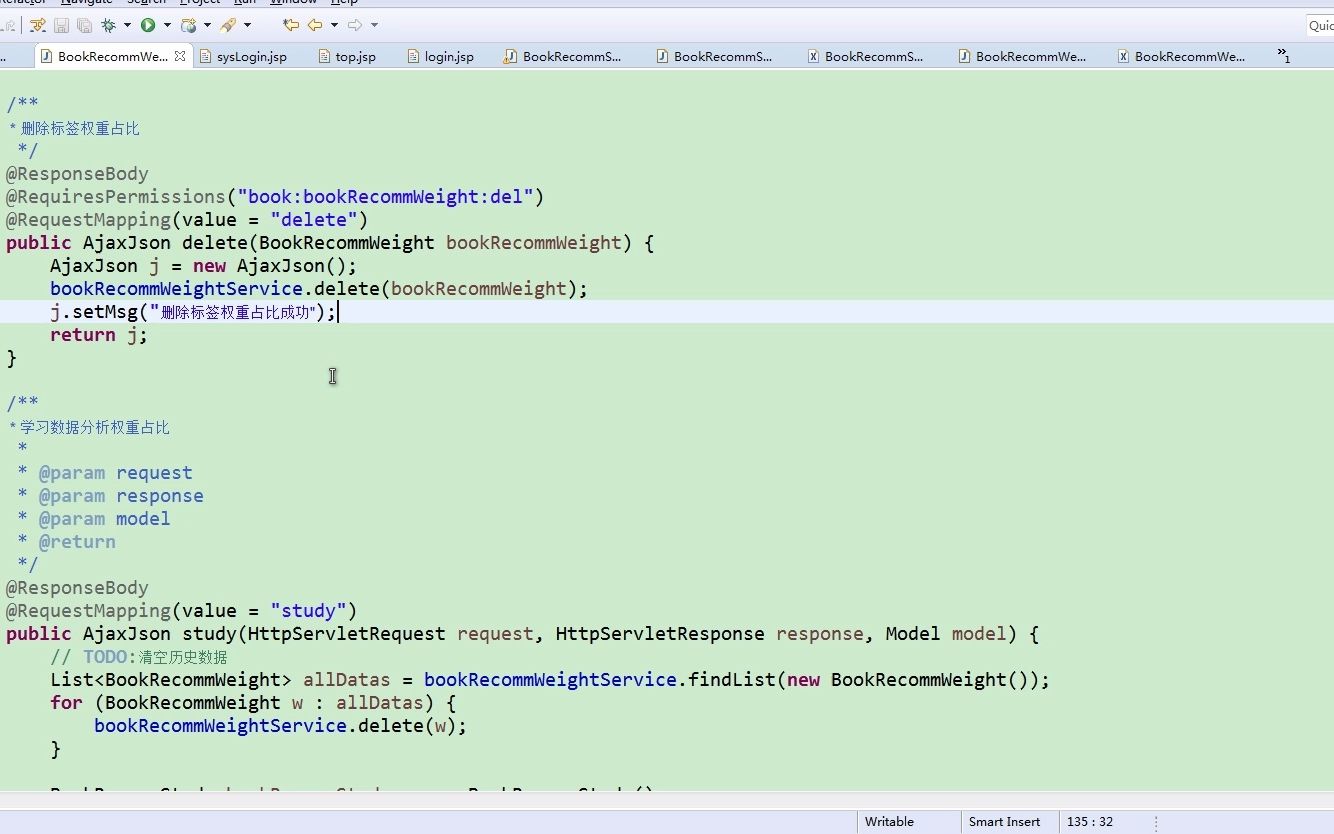The width and height of the screenshot is (1334, 834).
Task: Open the inactive Java BookRecommWe... tab
Action: point(1022,57)
